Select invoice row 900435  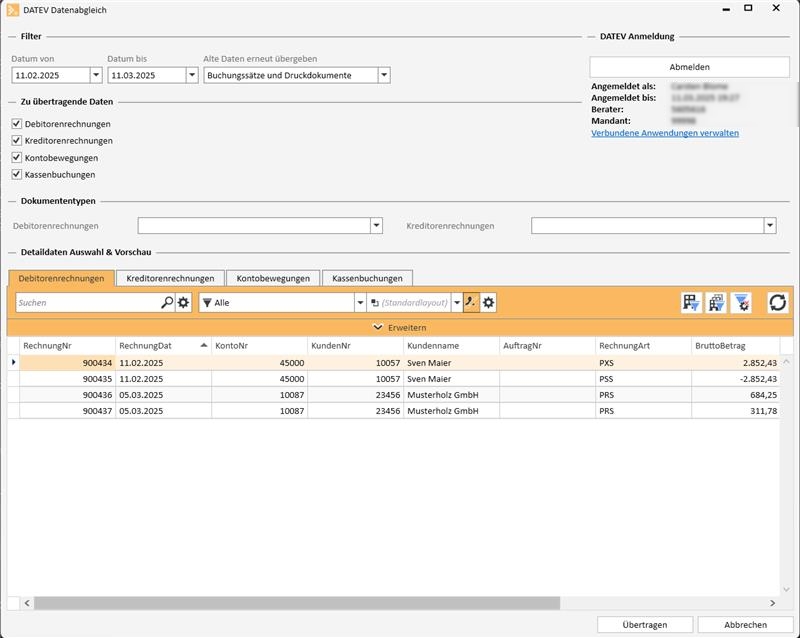tap(394, 379)
